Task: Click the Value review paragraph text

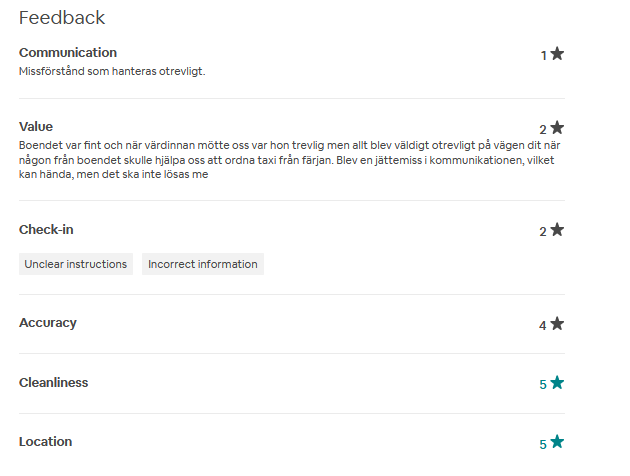Action: pyautogui.click(x=290, y=159)
